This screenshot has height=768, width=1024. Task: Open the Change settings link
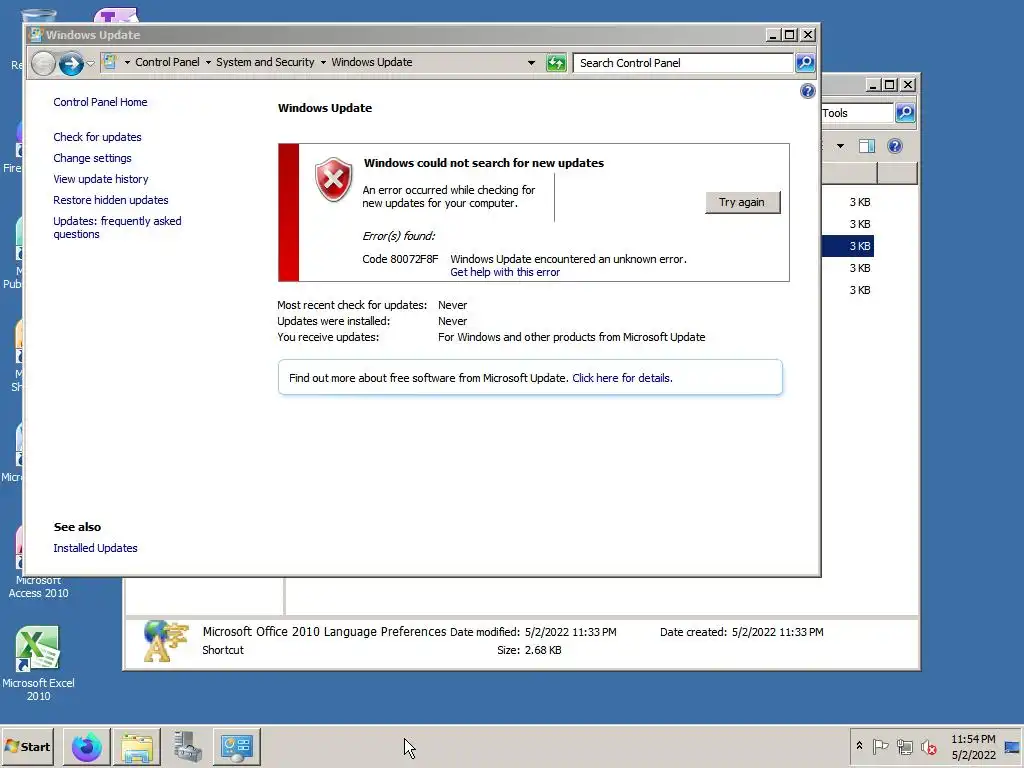pos(92,158)
